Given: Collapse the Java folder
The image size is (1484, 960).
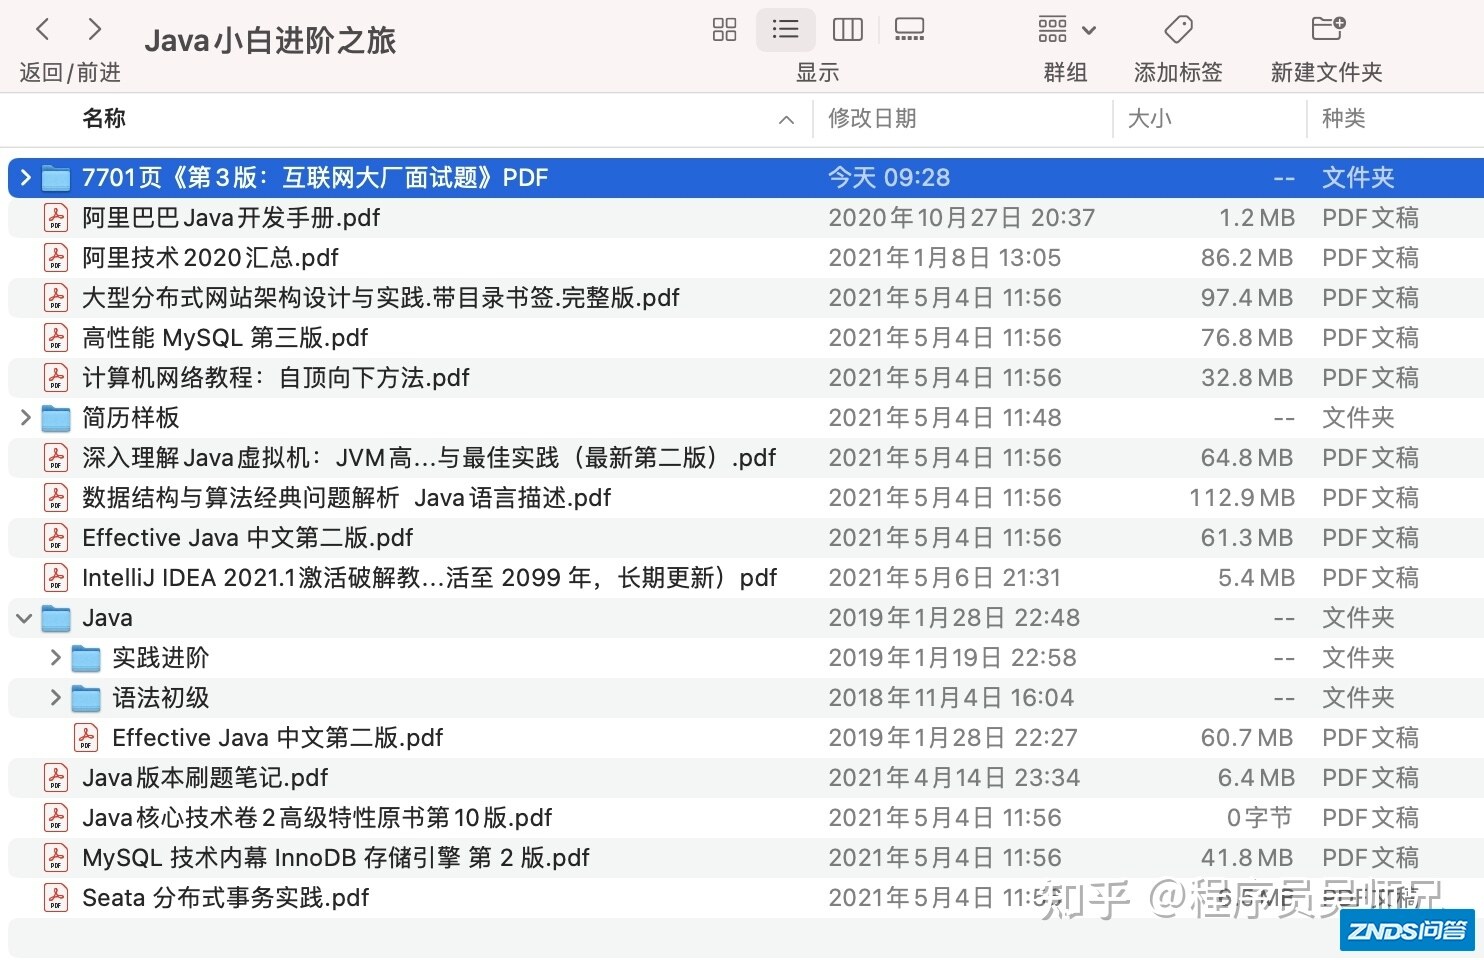Looking at the screenshot, I should pos(25,618).
